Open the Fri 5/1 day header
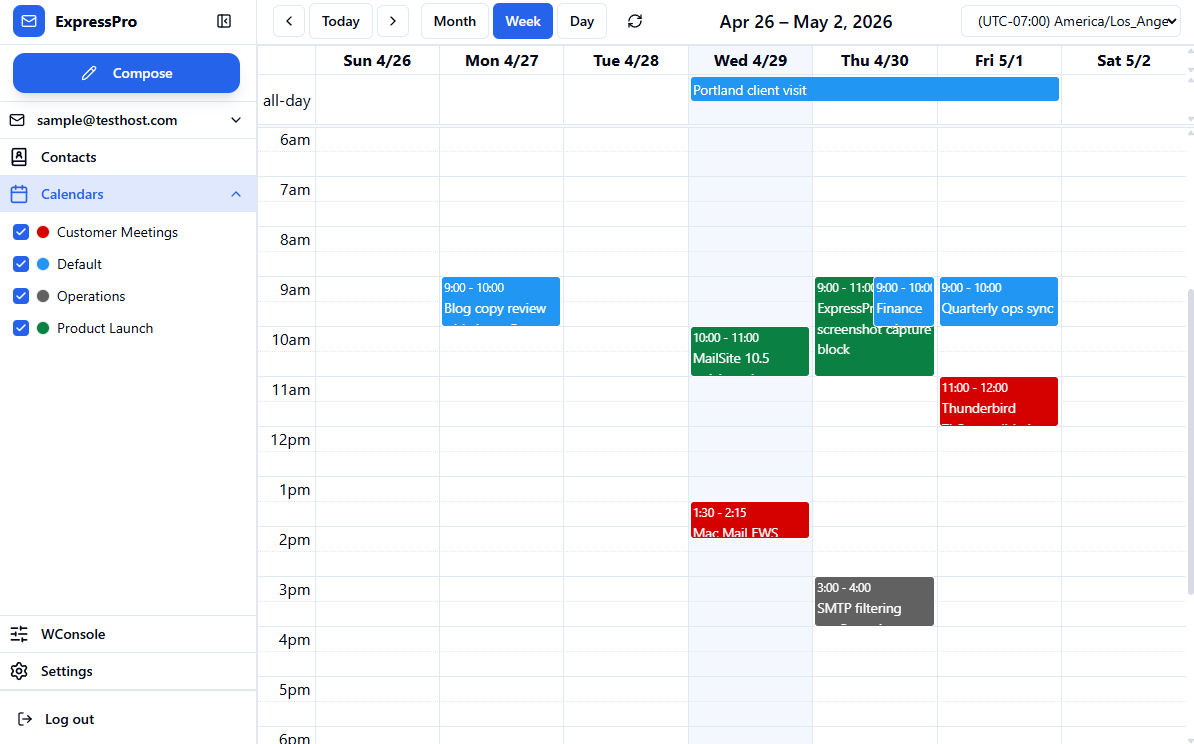 (999, 61)
